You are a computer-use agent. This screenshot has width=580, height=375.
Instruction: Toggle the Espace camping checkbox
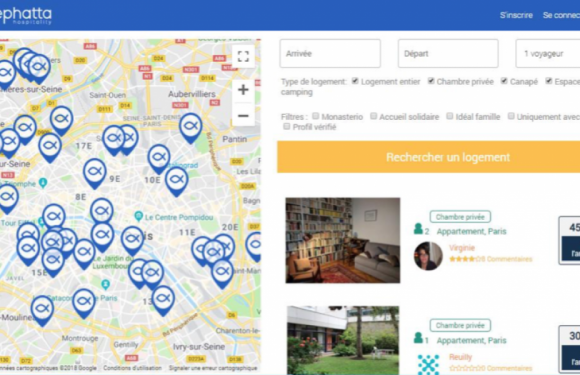pyautogui.click(x=549, y=81)
